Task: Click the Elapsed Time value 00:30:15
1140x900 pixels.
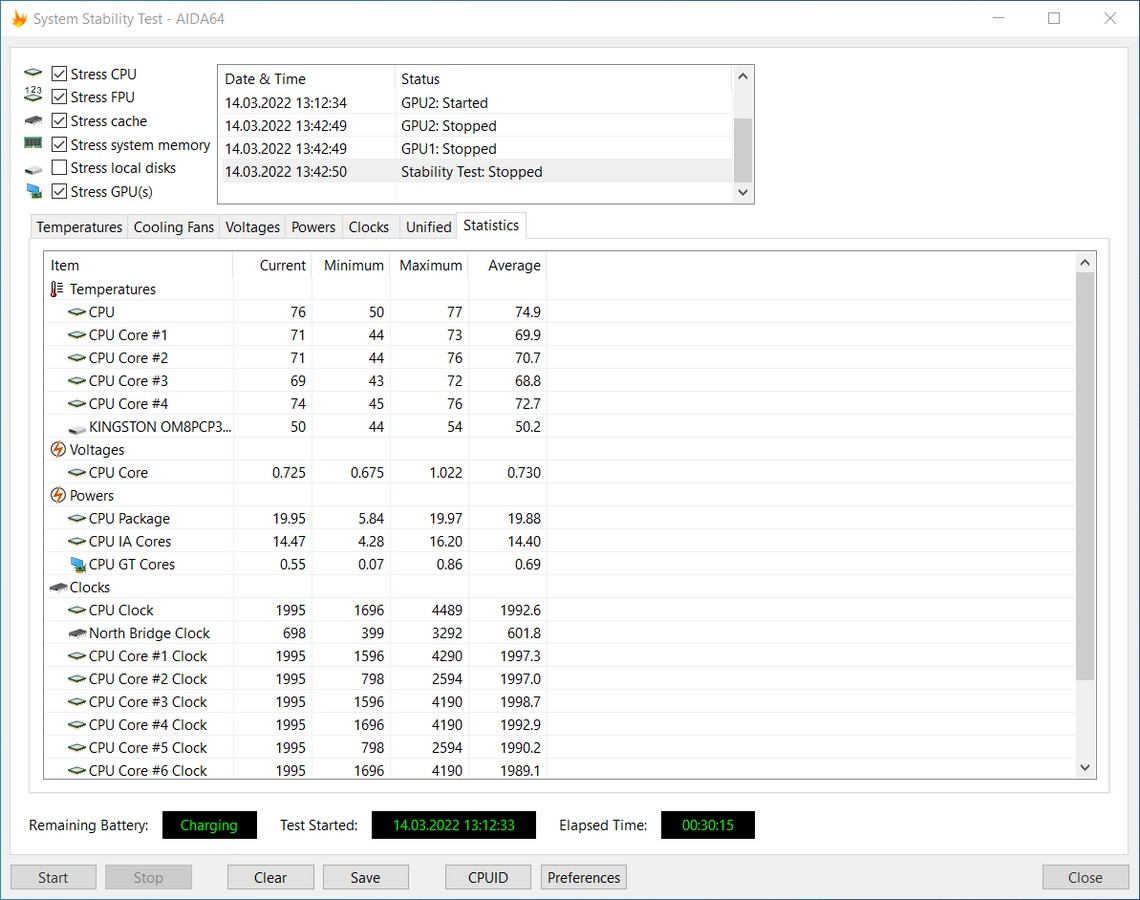Action: click(707, 825)
